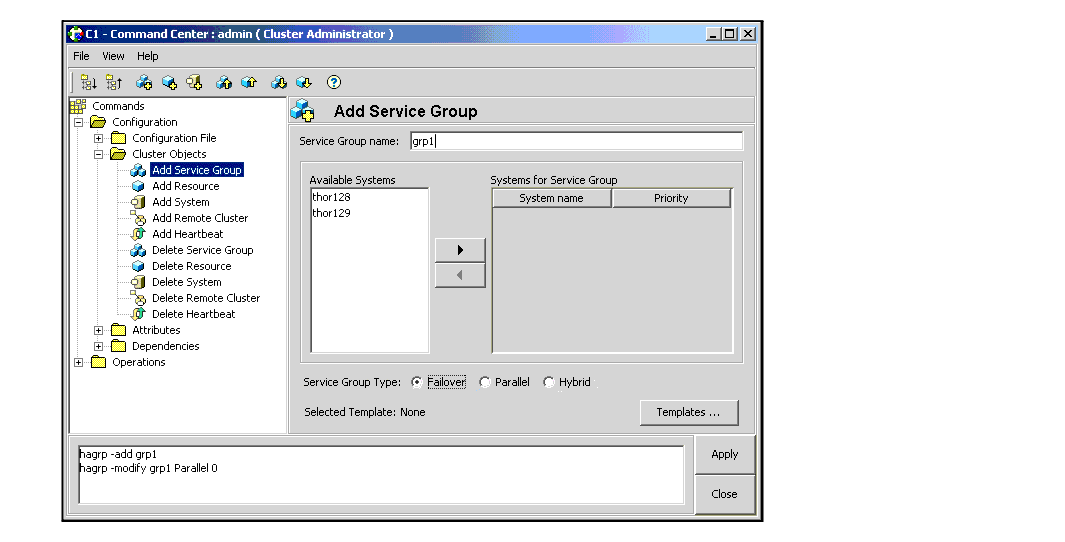Select Delete Remote Cluster in the tree
Viewport: 1065px width, 542px height.
[205, 298]
